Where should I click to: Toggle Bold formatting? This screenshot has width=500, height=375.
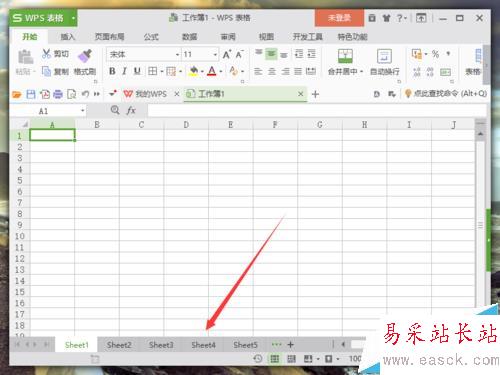pos(112,71)
